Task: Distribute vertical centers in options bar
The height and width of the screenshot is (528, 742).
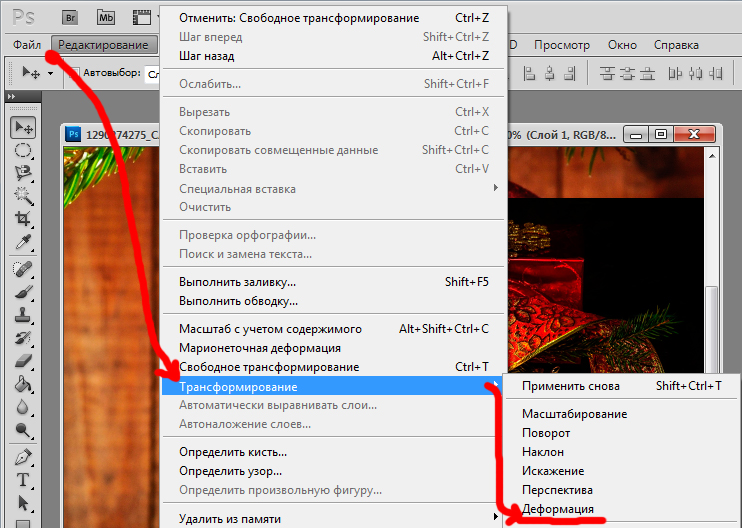Action: coord(627,73)
